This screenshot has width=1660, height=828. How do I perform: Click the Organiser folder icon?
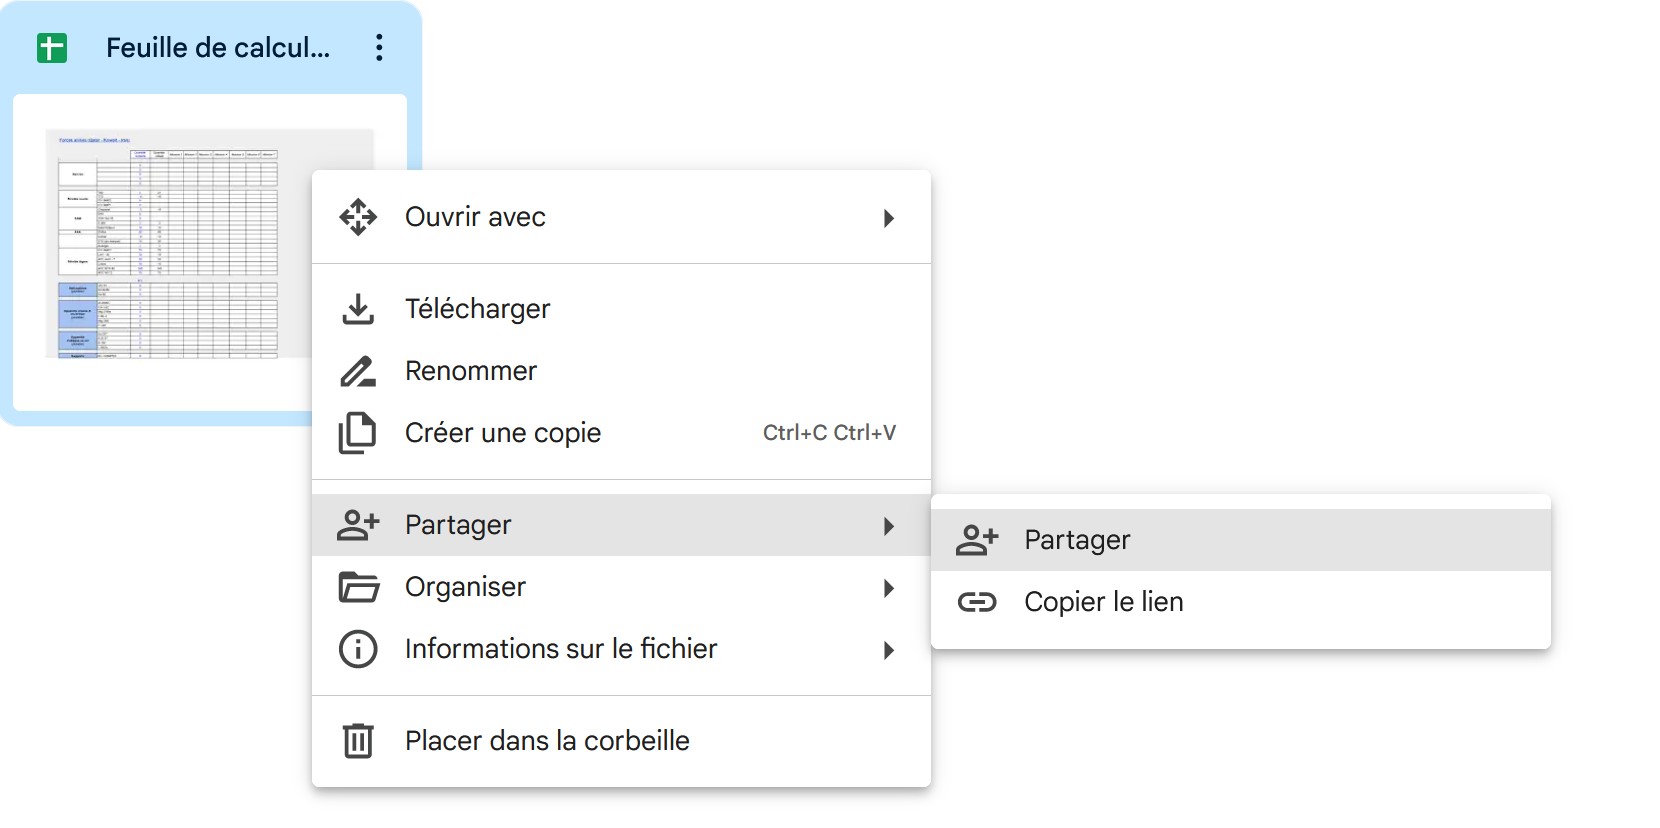coord(358,587)
